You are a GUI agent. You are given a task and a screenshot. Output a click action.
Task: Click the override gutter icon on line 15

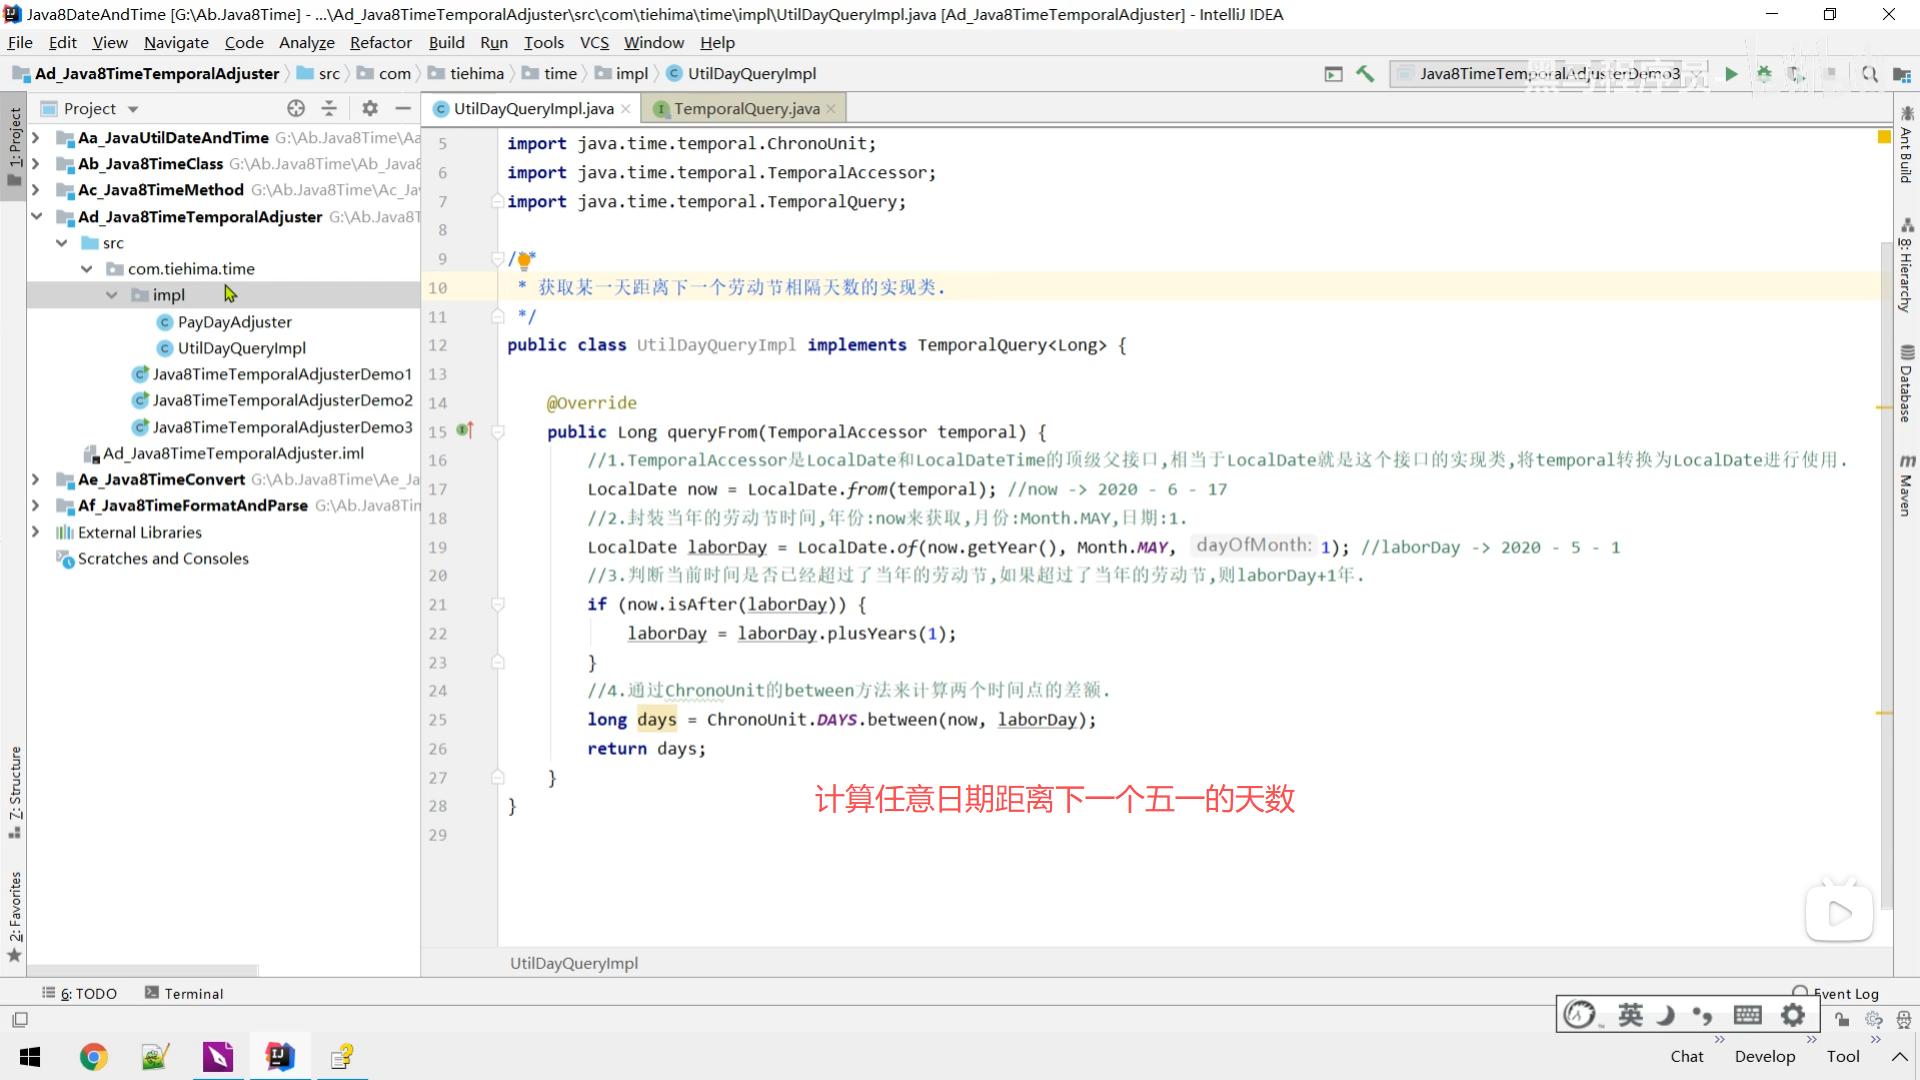[464, 431]
